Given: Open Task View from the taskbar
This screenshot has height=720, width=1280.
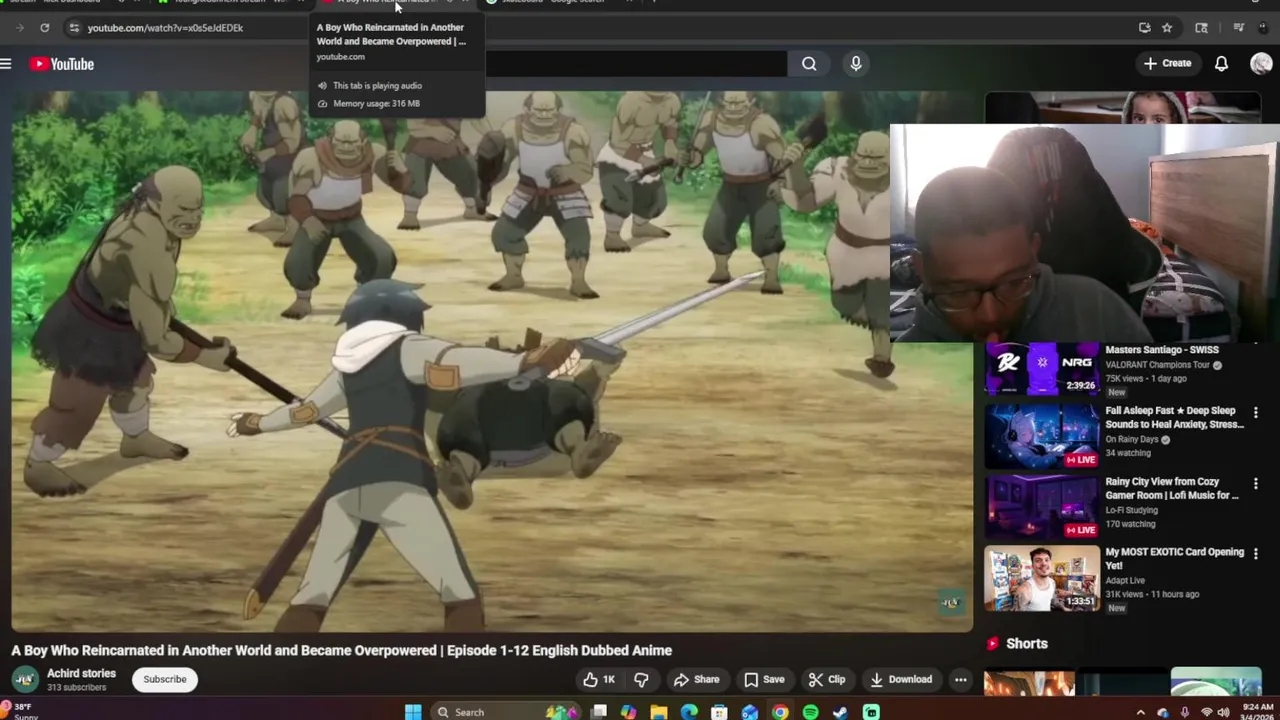Looking at the screenshot, I should pyautogui.click(x=598, y=712).
